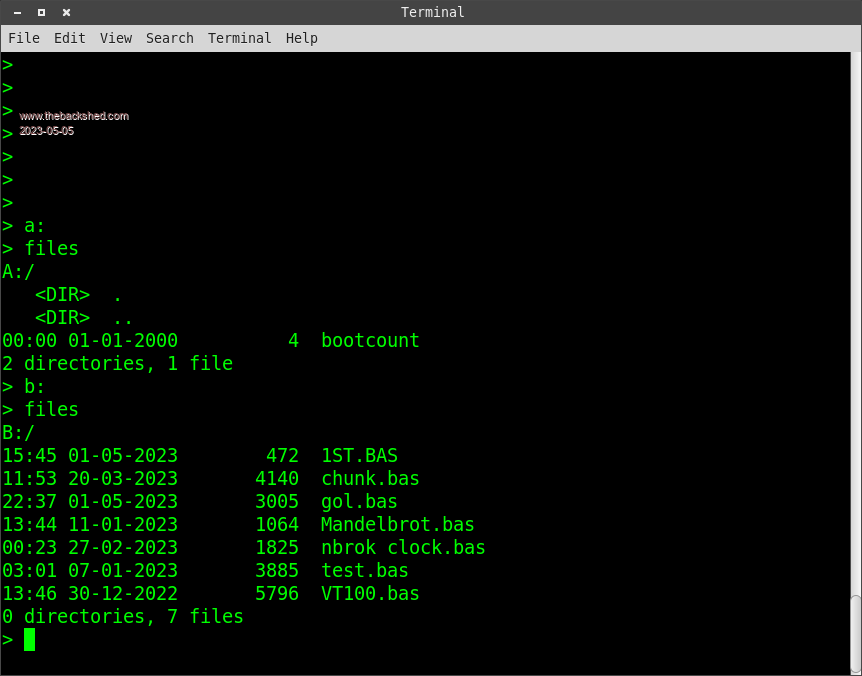
Task: Maximize the Terminal window
Action: 42,12
